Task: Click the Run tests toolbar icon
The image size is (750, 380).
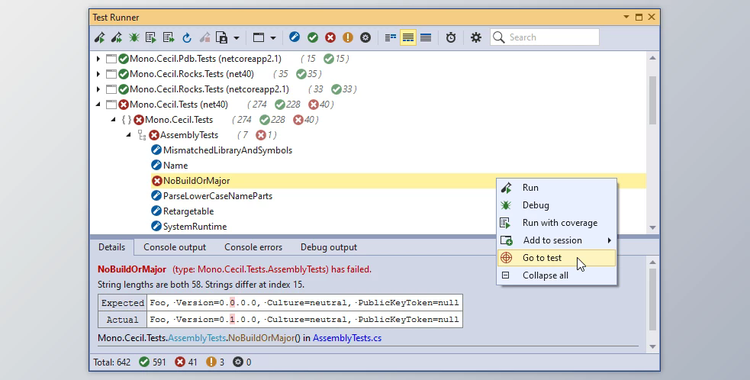Action: tap(99, 37)
